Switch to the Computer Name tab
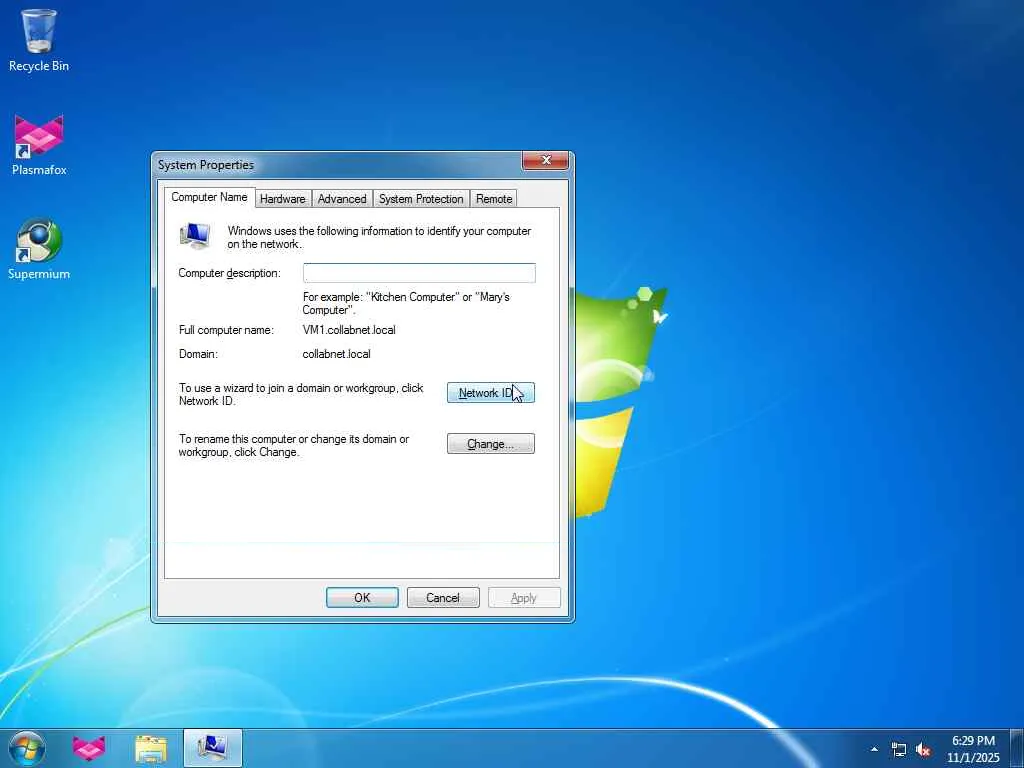The height and width of the screenshot is (768, 1024). point(209,197)
